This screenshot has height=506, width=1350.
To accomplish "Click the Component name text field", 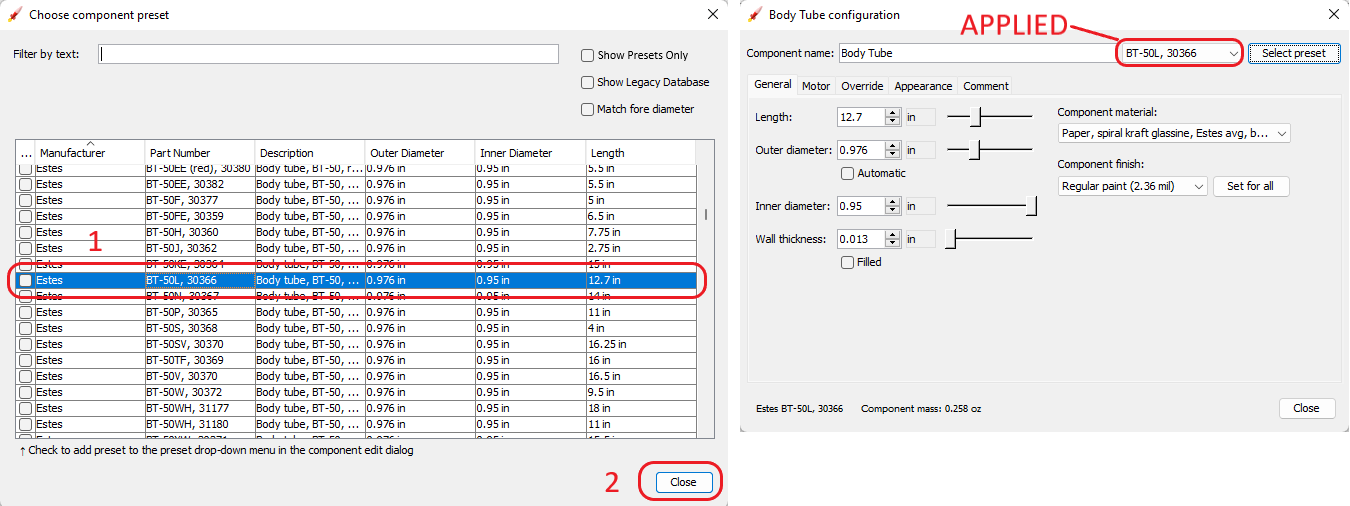I will tap(975, 53).
